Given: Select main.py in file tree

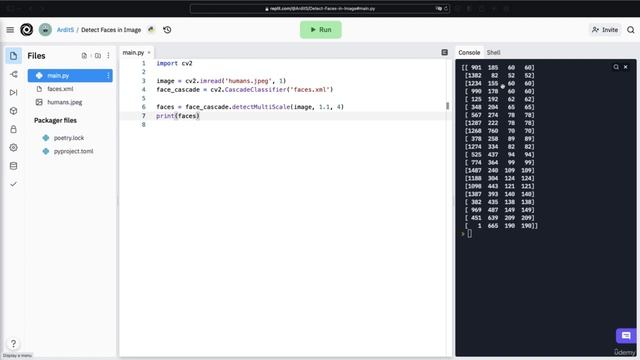Looking at the screenshot, I should 70,76.
